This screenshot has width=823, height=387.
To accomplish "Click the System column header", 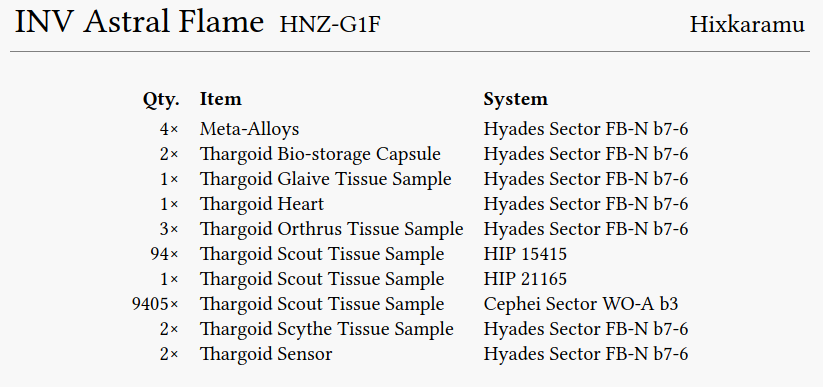I will (515, 100).
